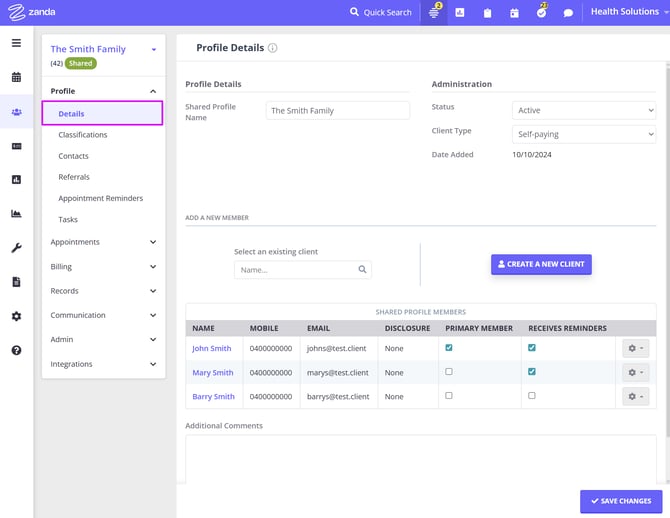Click the Shared Profile Name input field
The image size is (670, 518).
tap(338, 111)
